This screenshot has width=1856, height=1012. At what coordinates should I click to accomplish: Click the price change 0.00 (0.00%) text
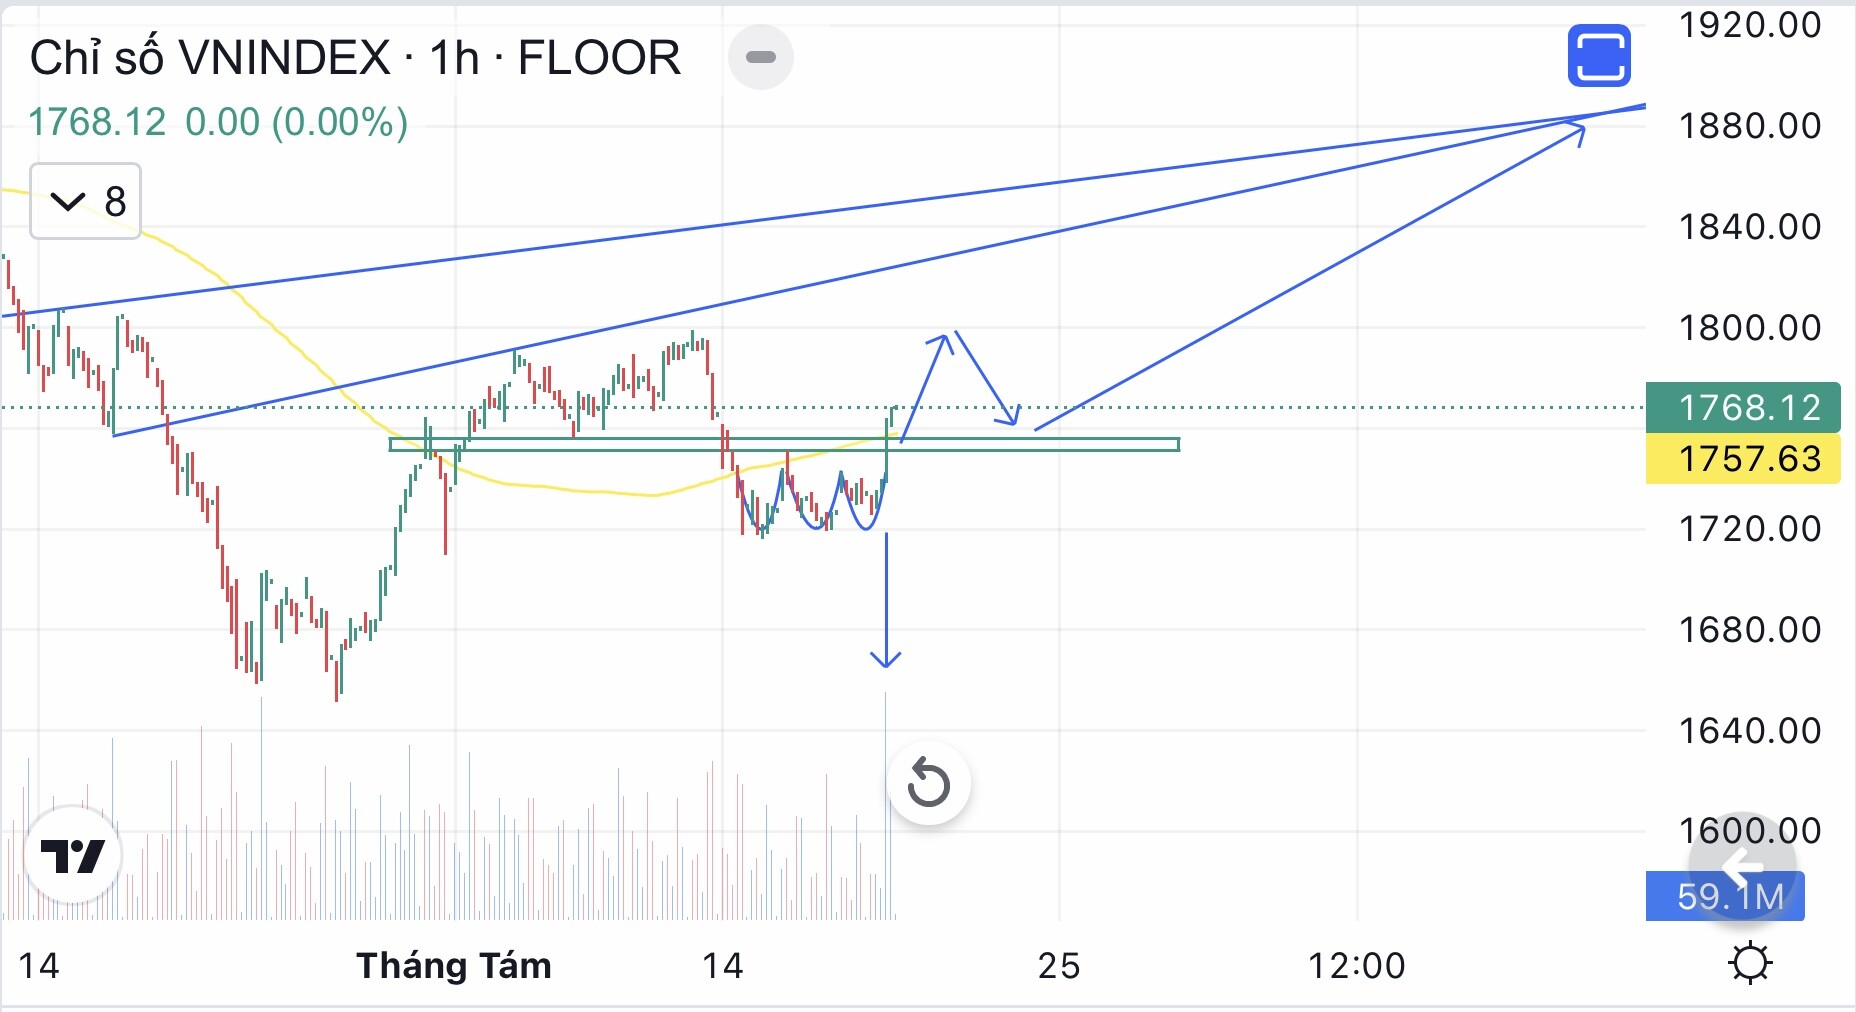click(x=297, y=122)
